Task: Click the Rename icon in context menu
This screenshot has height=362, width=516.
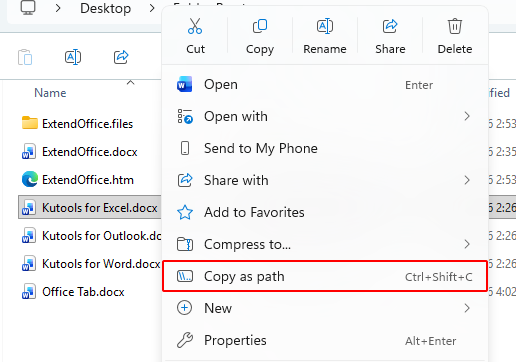Action: [x=325, y=26]
